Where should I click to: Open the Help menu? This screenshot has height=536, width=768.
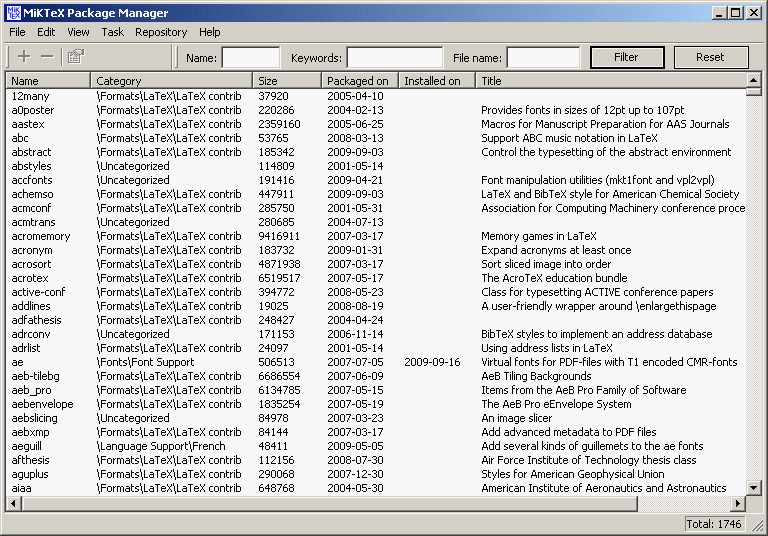coord(210,32)
